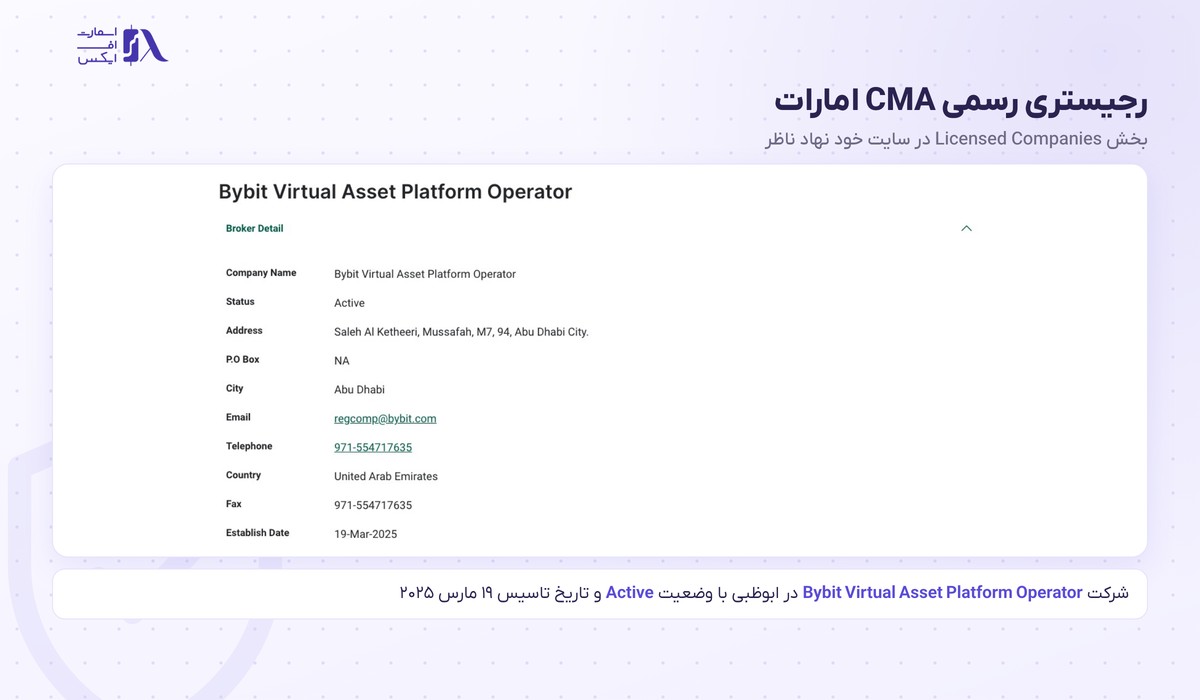
Task: Open the regcomp@bybit.com email link
Action: [385, 419]
